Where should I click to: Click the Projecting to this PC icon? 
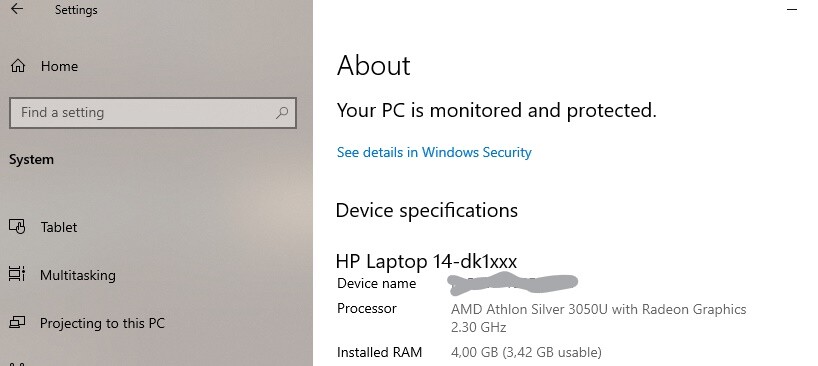[17, 323]
